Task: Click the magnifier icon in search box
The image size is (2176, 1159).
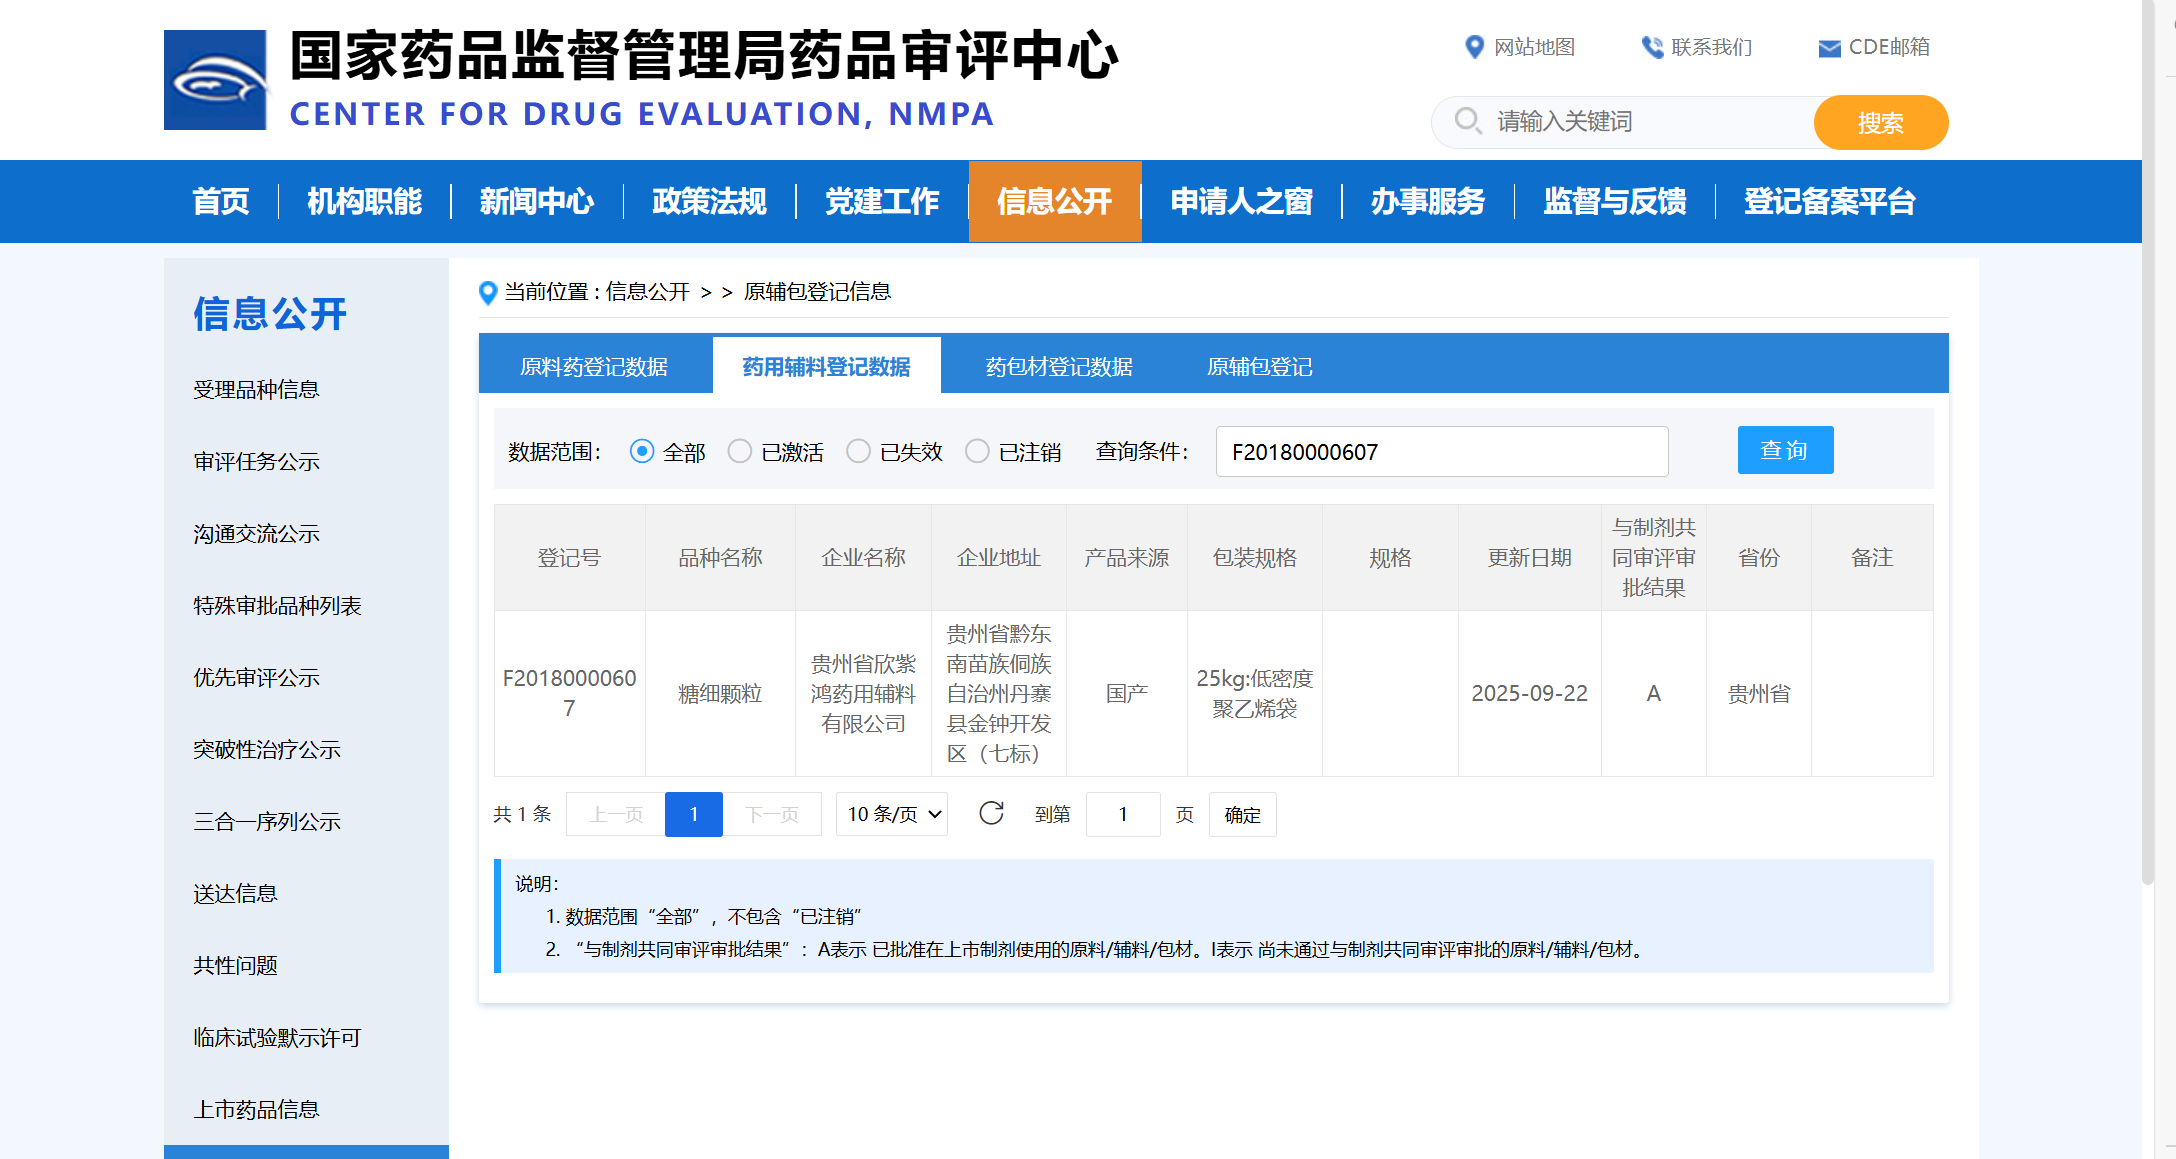Action: tap(1467, 121)
